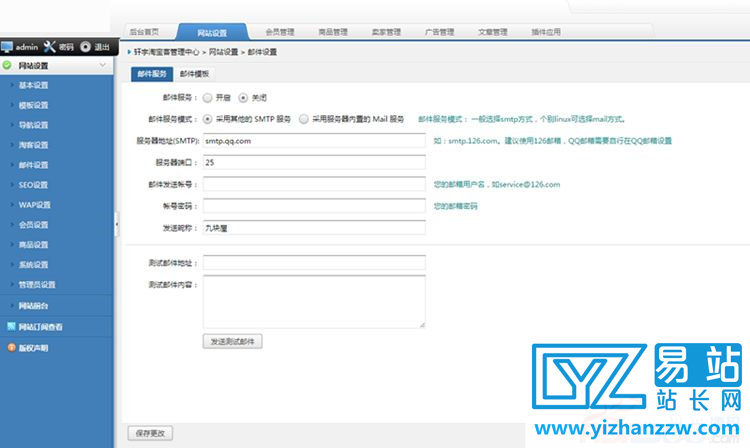This screenshot has height=448, width=750.
Task: Open 管理员设置 in the sidebar
Action: [37, 284]
